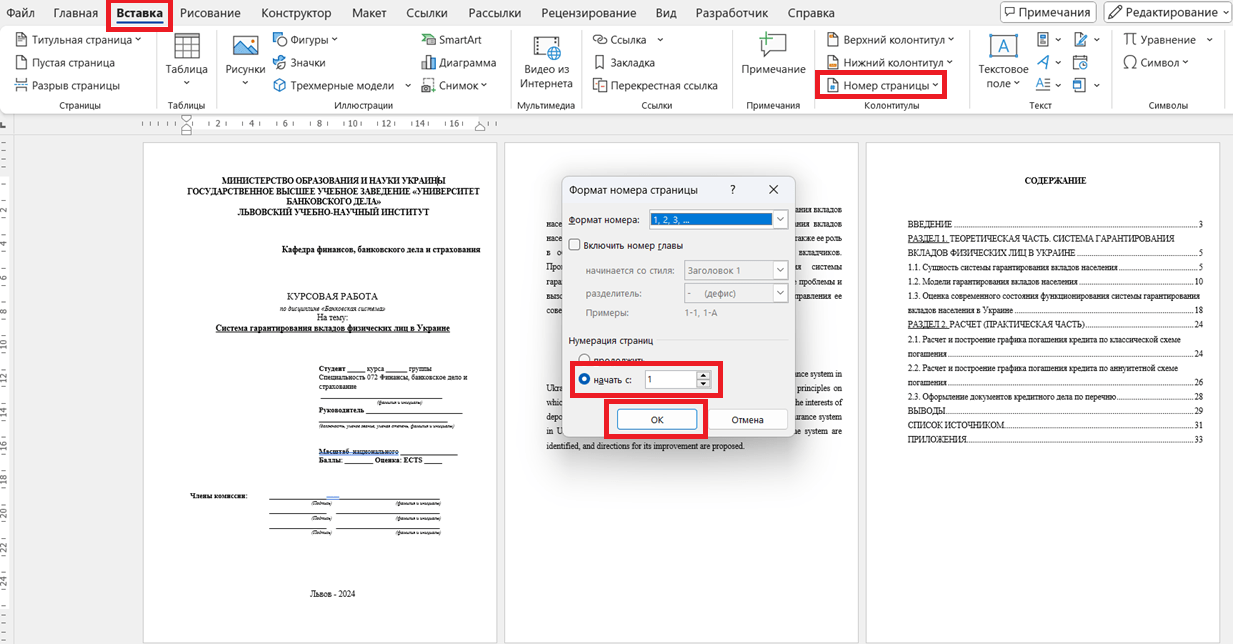The image size is (1233, 644).
Task: Click the начать с number input field
Action: [x=670, y=379]
